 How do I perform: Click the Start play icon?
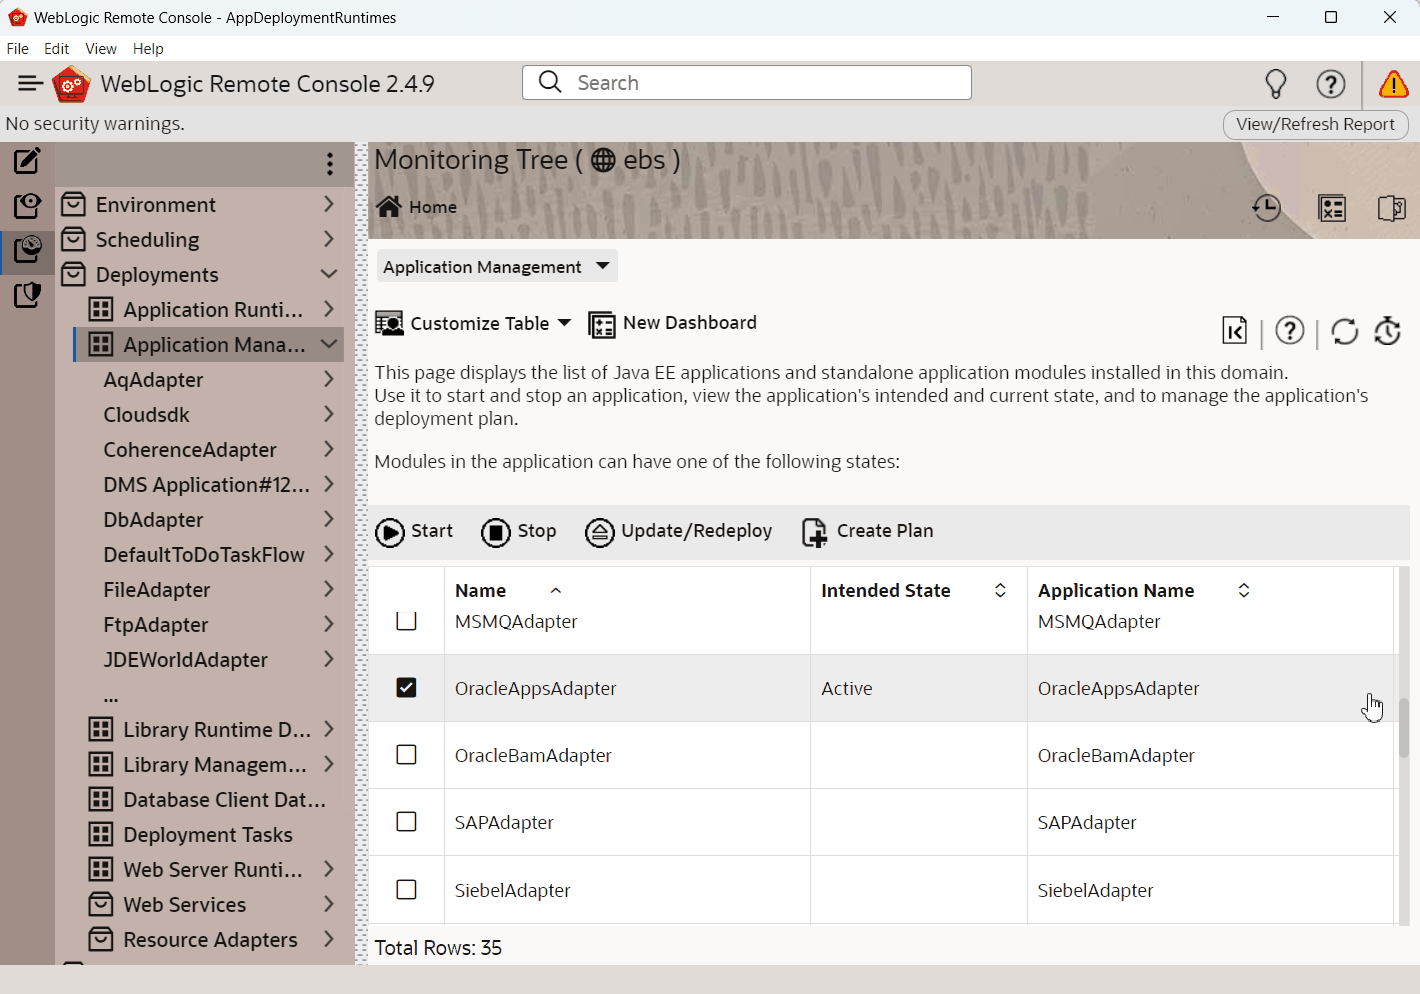pos(390,532)
